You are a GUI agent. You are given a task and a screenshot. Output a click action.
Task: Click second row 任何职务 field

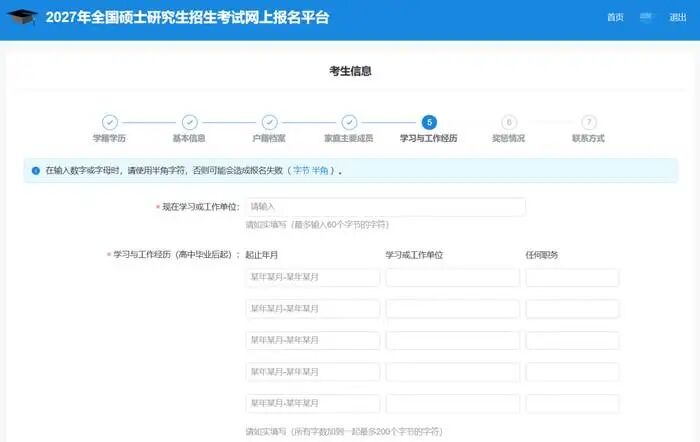[x=572, y=309]
